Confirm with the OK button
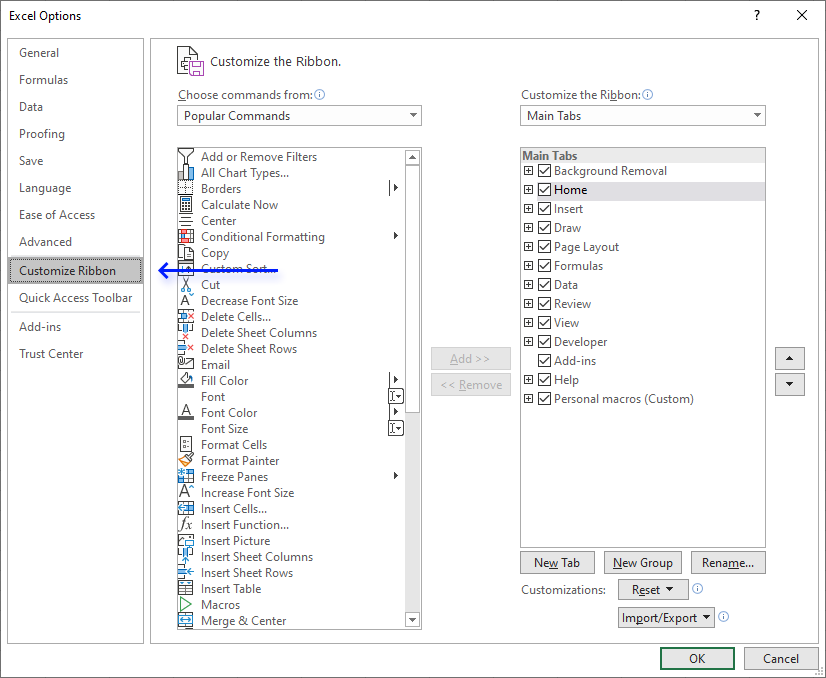The height and width of the screenshot is (678, 826). [697, 659]
